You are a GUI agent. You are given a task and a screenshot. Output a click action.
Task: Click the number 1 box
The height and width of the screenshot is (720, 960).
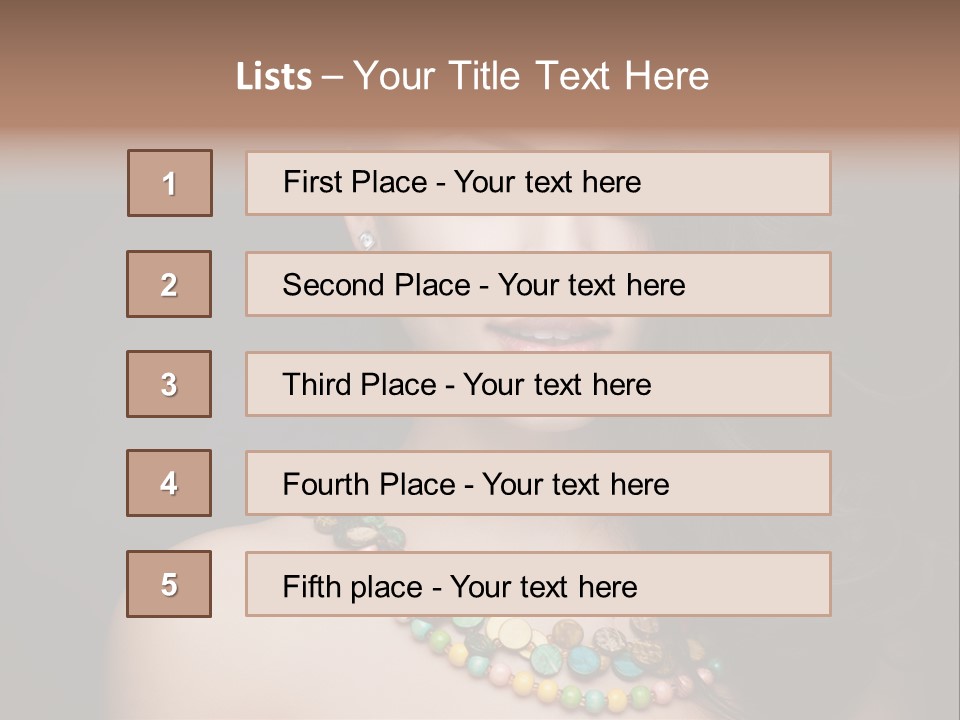point(170,183)
